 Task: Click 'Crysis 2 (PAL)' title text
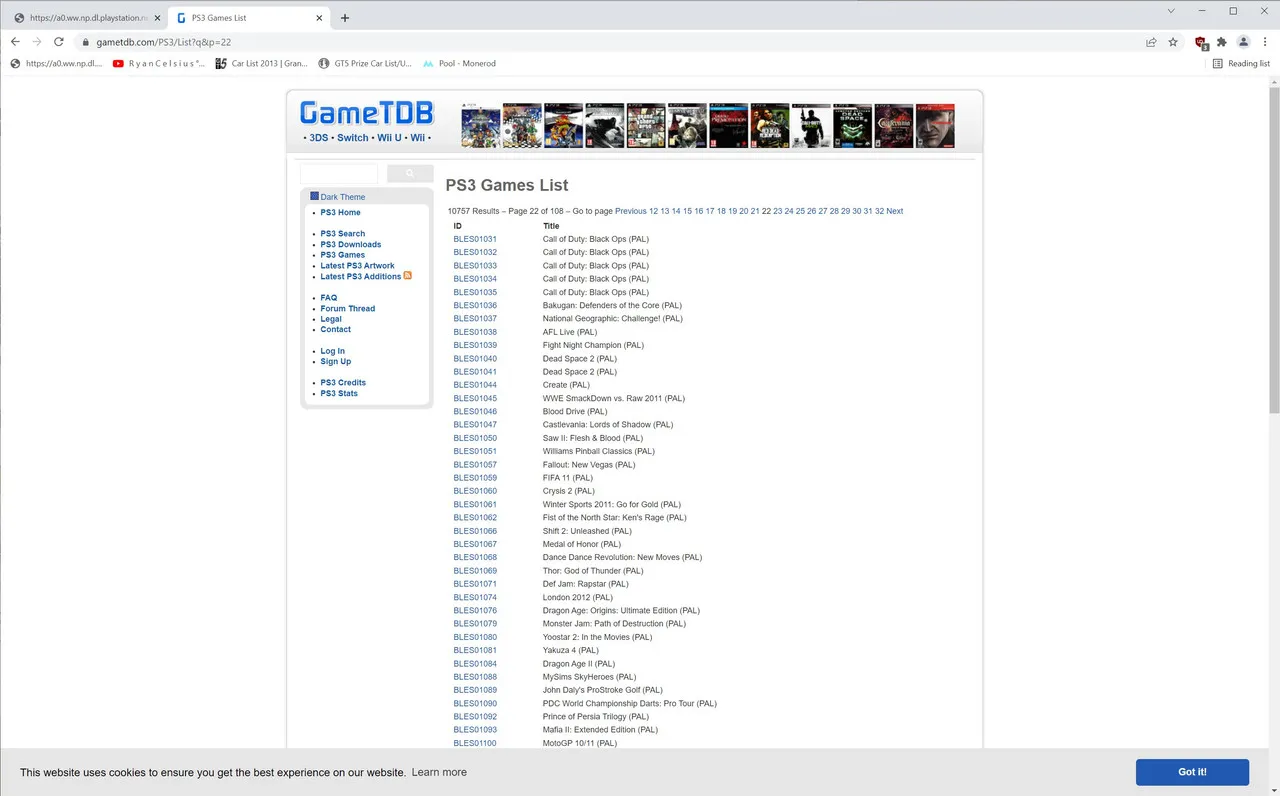pyautogui.click(x=569, y=492)
